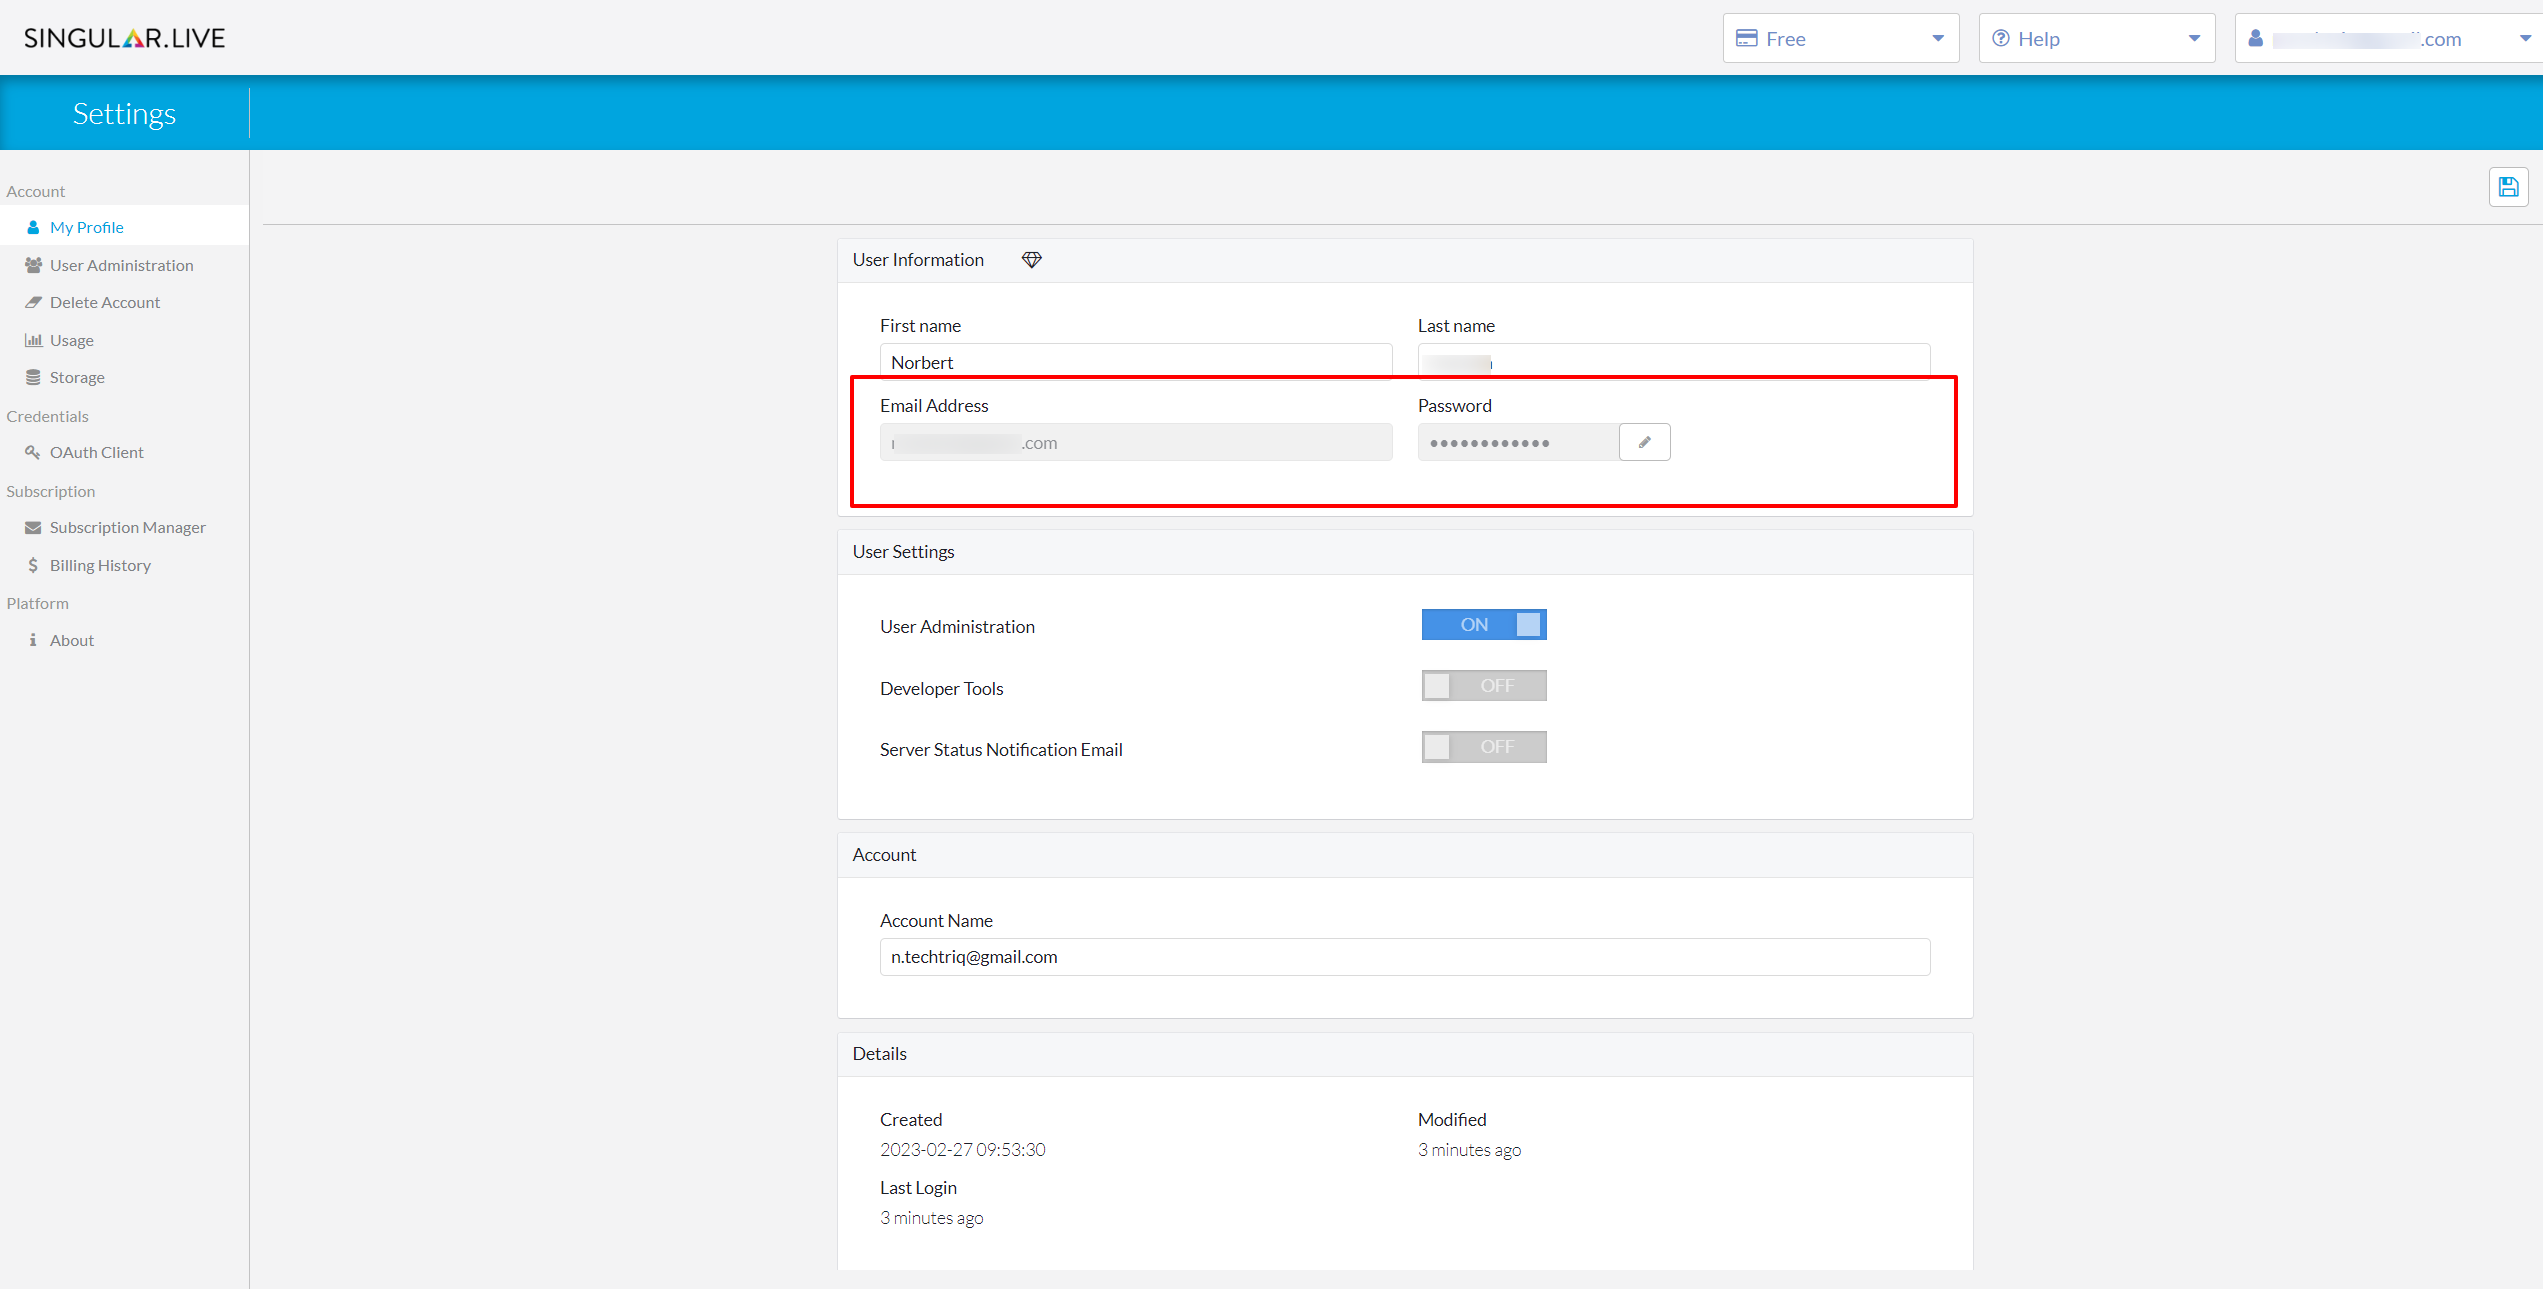Open the Help dropdown menu

click(2095, 39)
